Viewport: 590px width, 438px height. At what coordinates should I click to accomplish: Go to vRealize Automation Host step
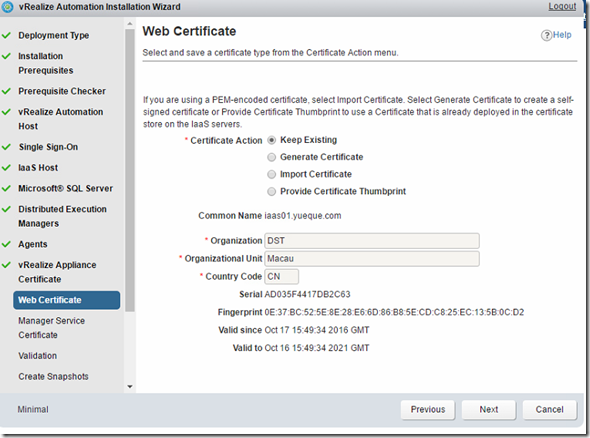pos(61,119)
